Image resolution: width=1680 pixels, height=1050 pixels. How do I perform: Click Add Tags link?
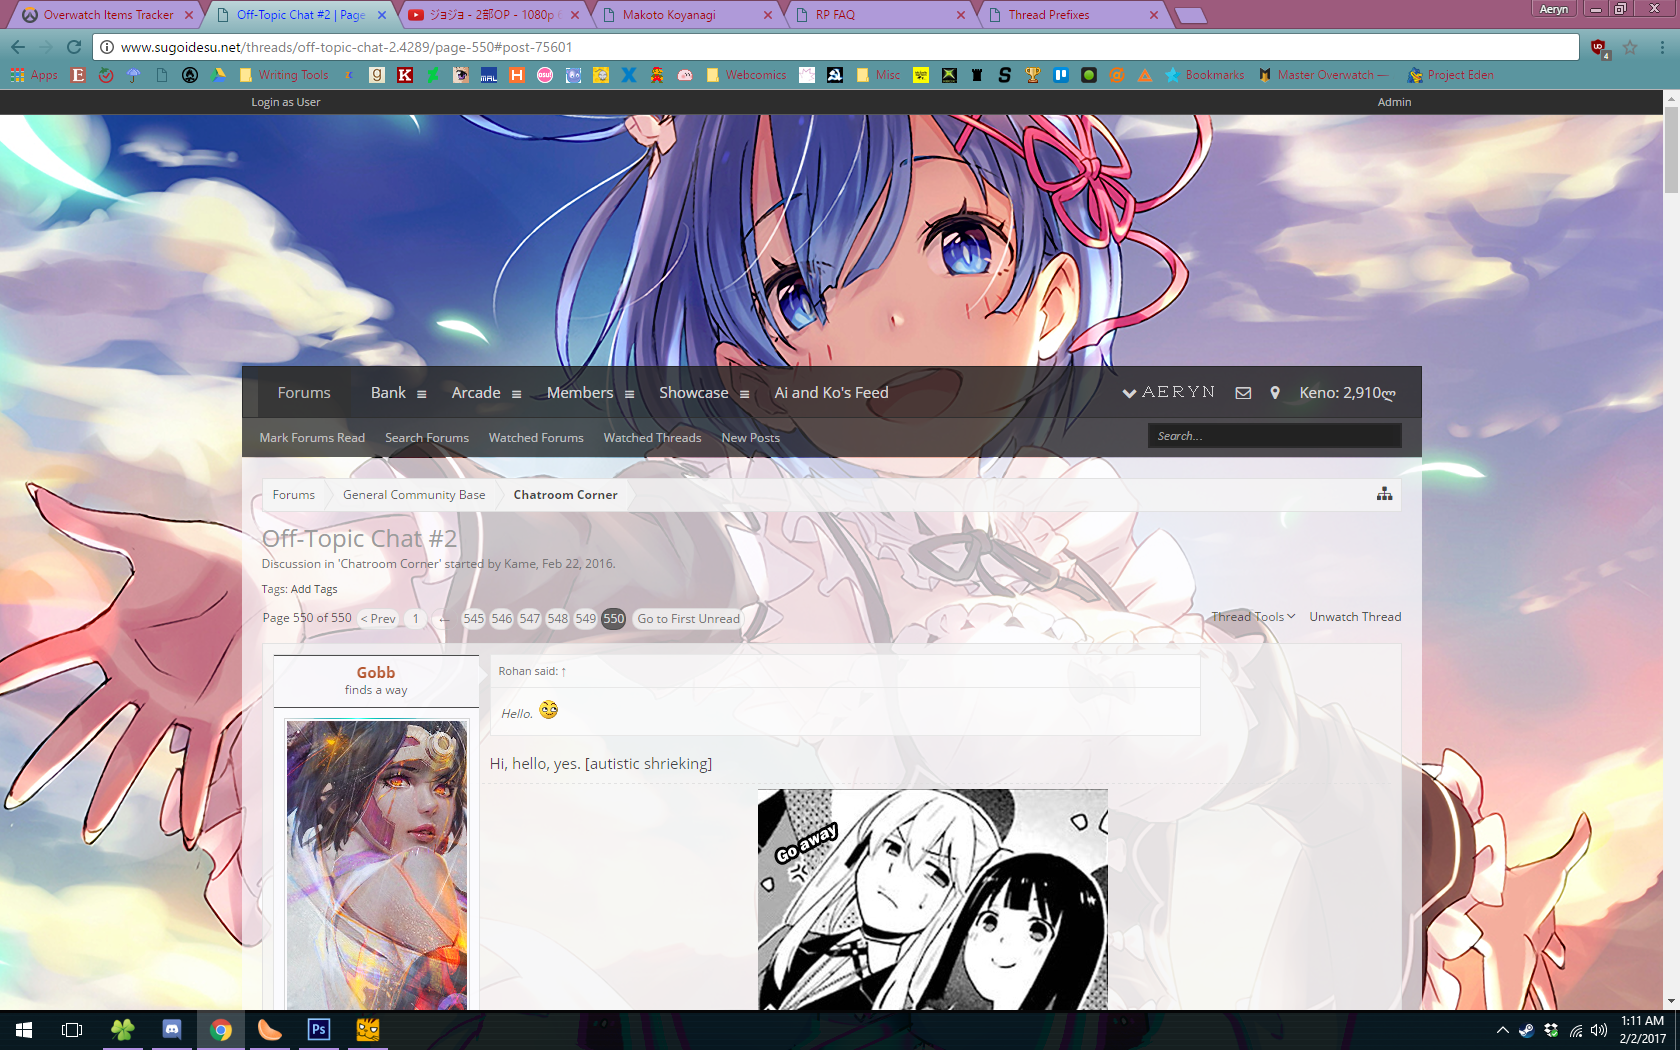(x=314, y=589)
